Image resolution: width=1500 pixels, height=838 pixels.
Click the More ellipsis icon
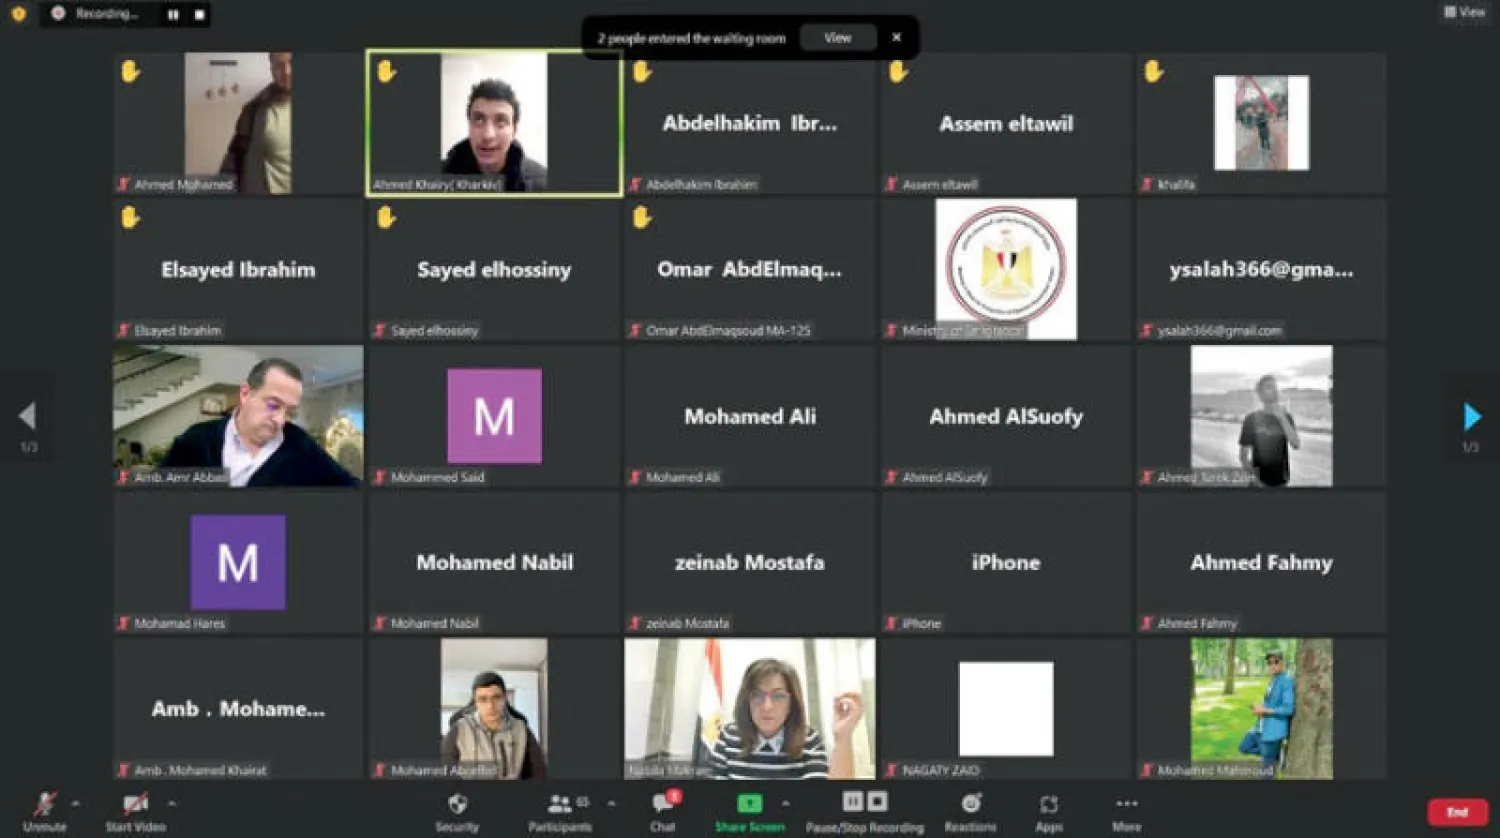[x=1126, y=802]
